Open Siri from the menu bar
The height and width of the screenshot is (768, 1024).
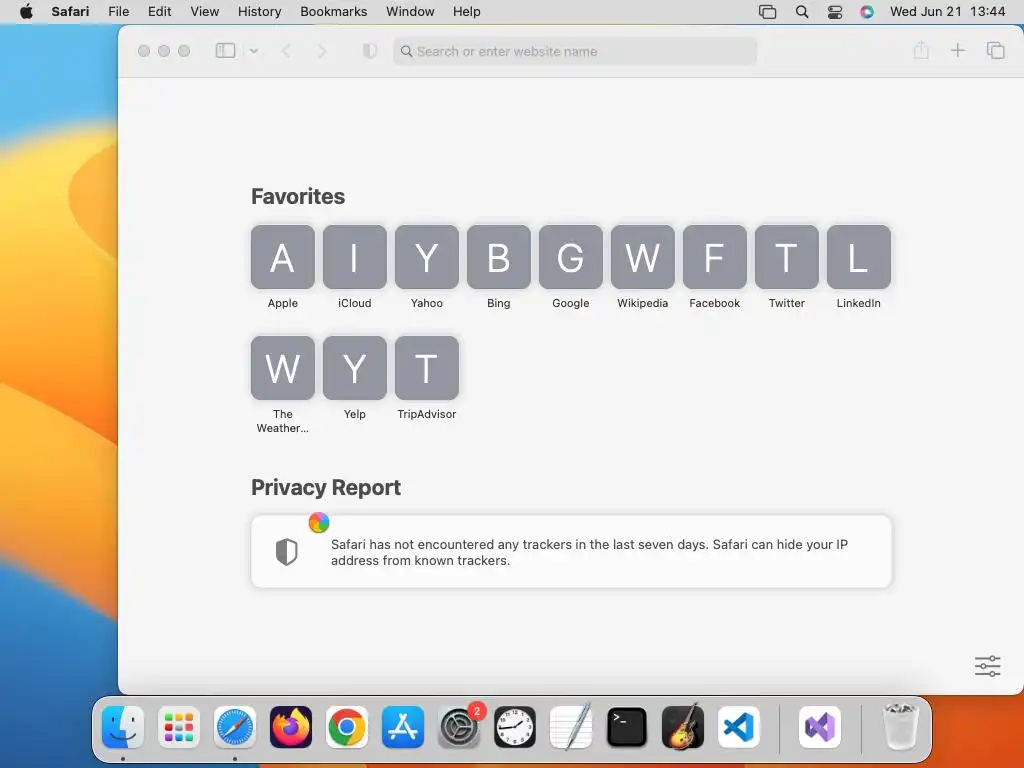(x=867, y=12)
